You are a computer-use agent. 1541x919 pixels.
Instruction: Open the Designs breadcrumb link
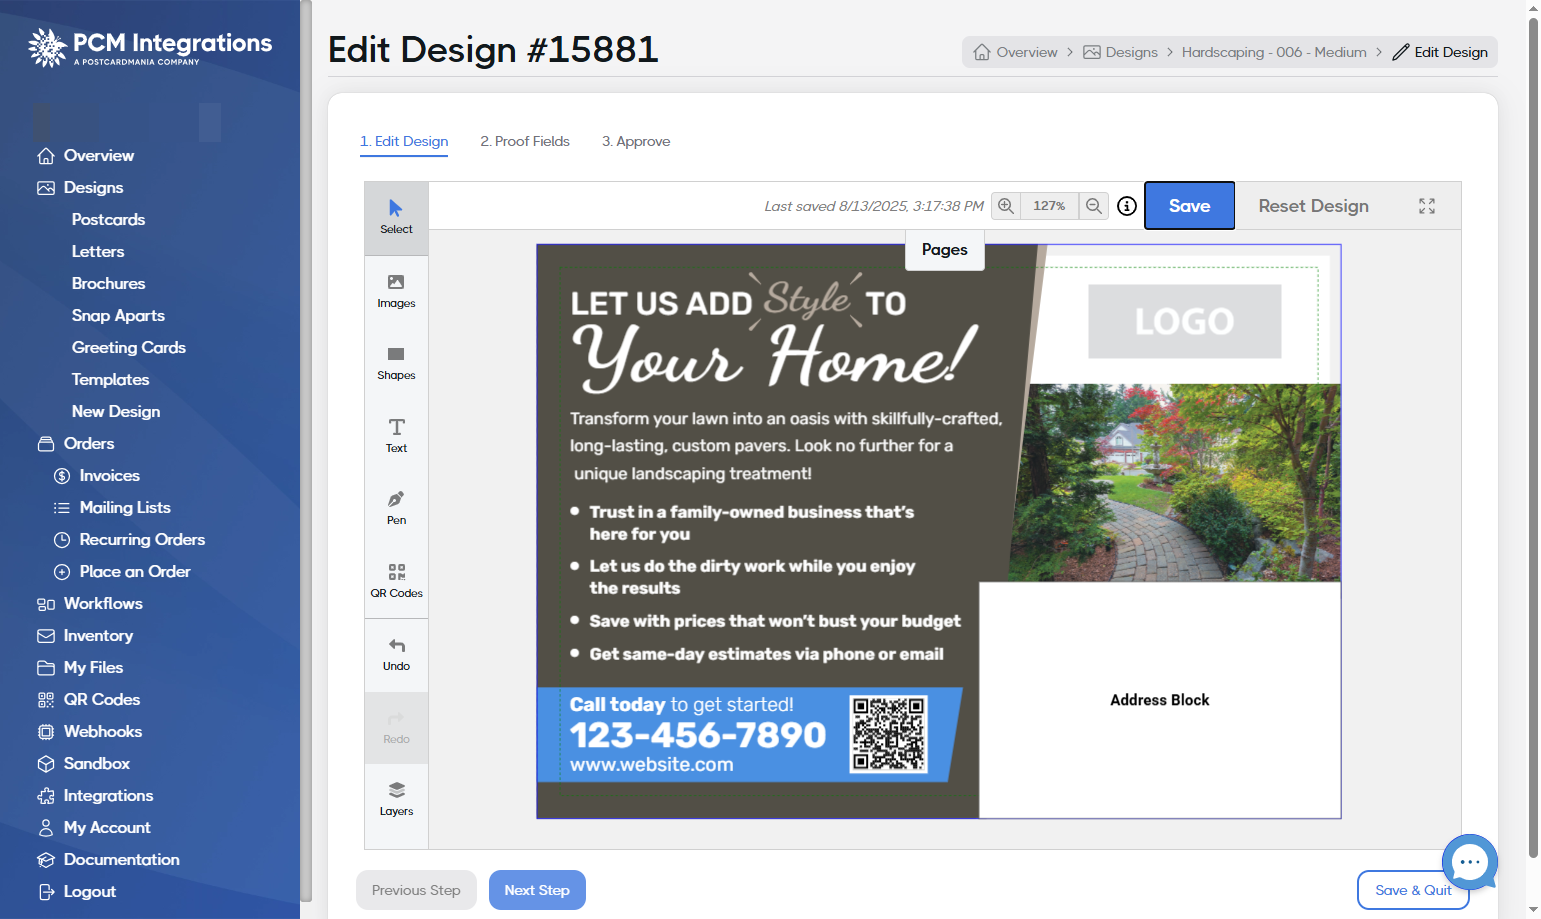point(1120,52)
